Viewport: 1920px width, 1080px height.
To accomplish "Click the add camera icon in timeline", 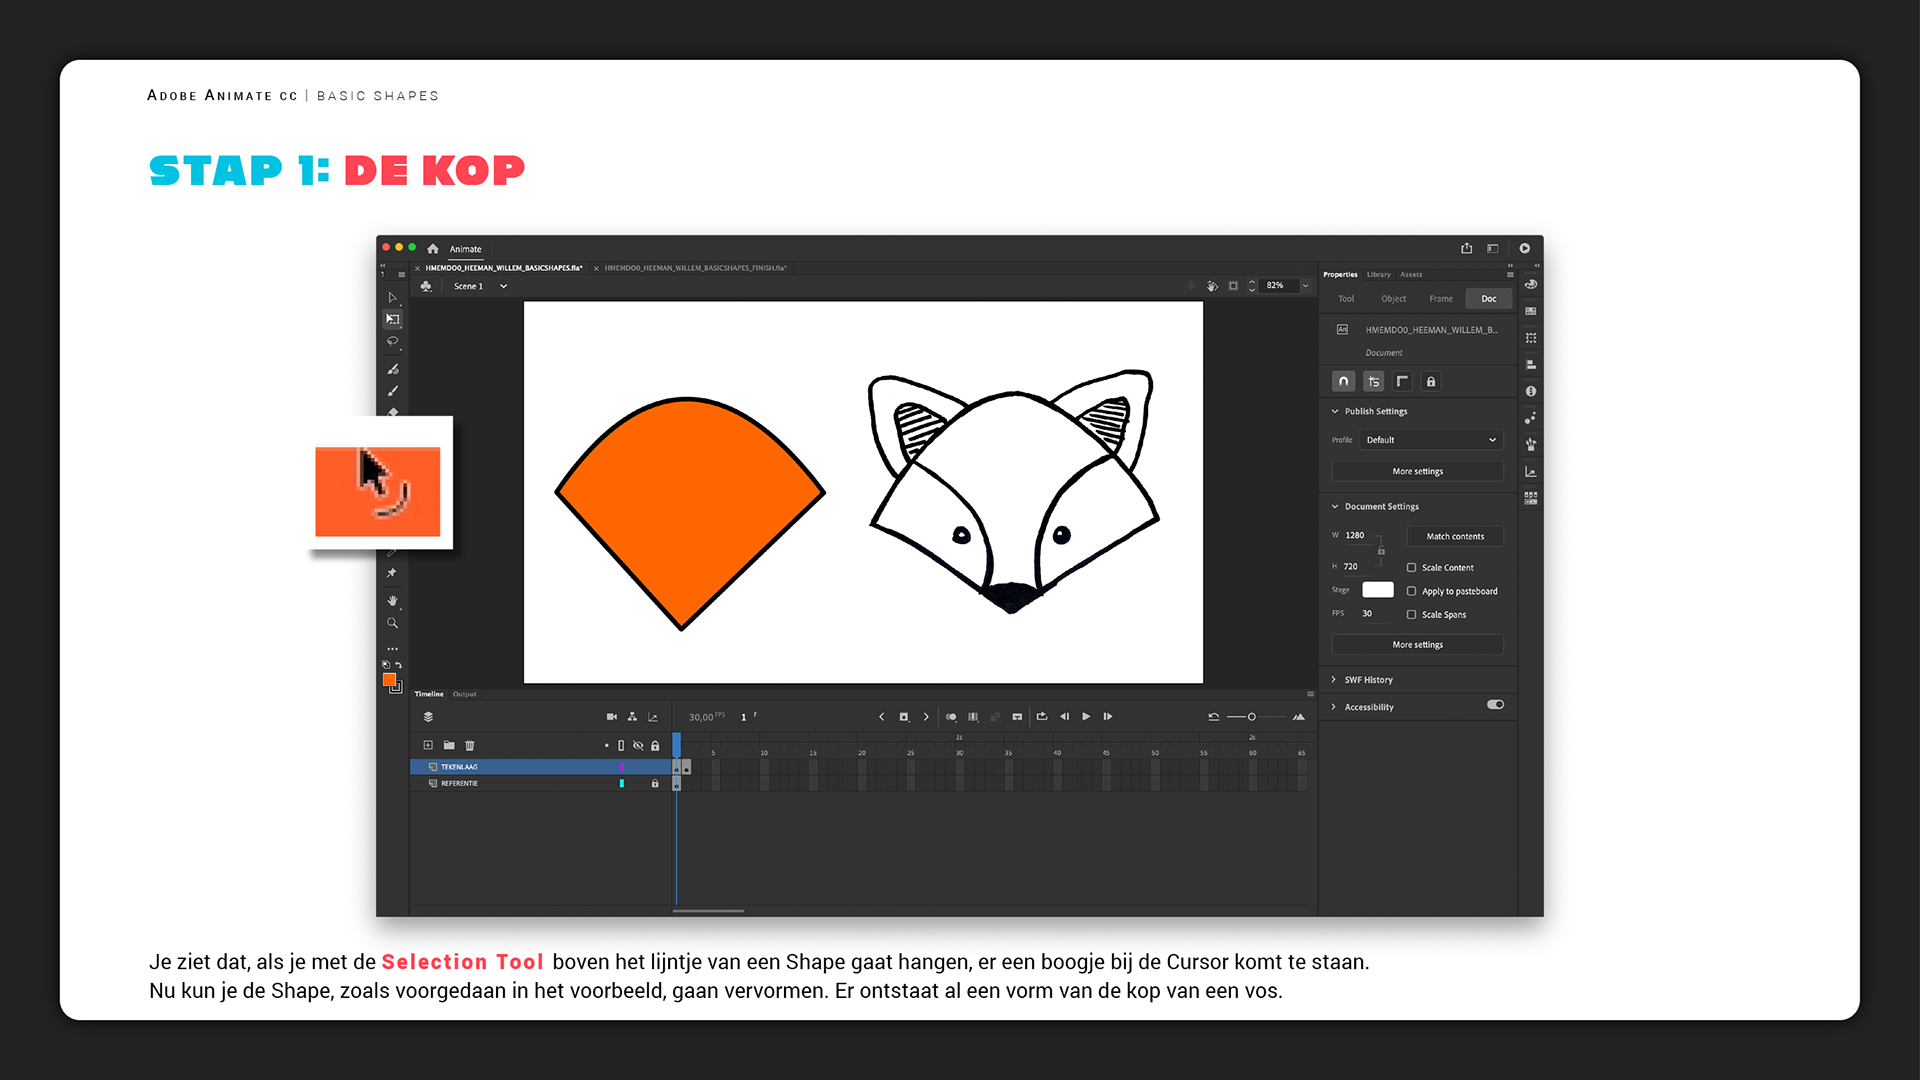I will coord(612,717).
